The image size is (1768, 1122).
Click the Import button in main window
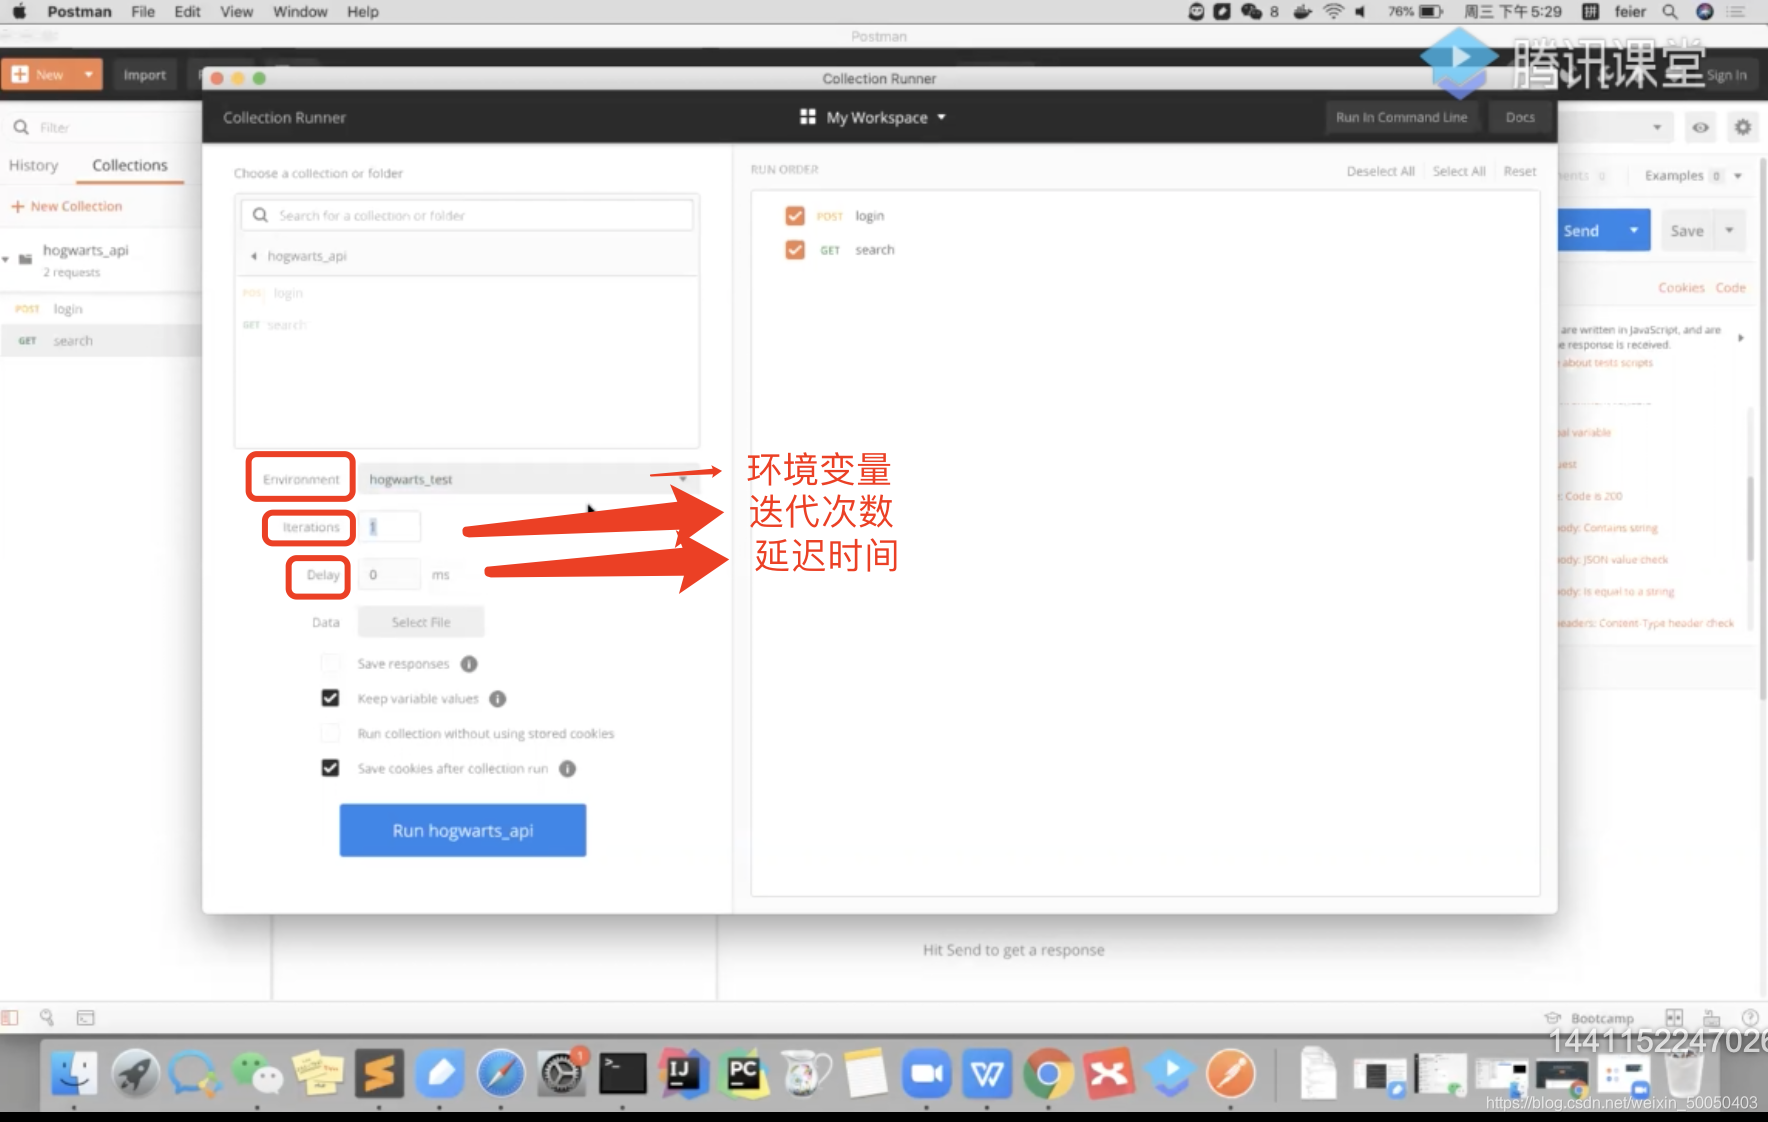click(145, 75)
